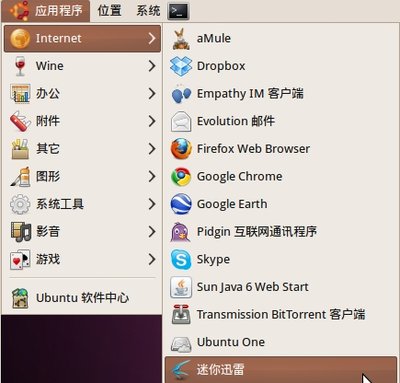
Task: Open Ubuntu 软件中心 label
Action: (83, 298)
